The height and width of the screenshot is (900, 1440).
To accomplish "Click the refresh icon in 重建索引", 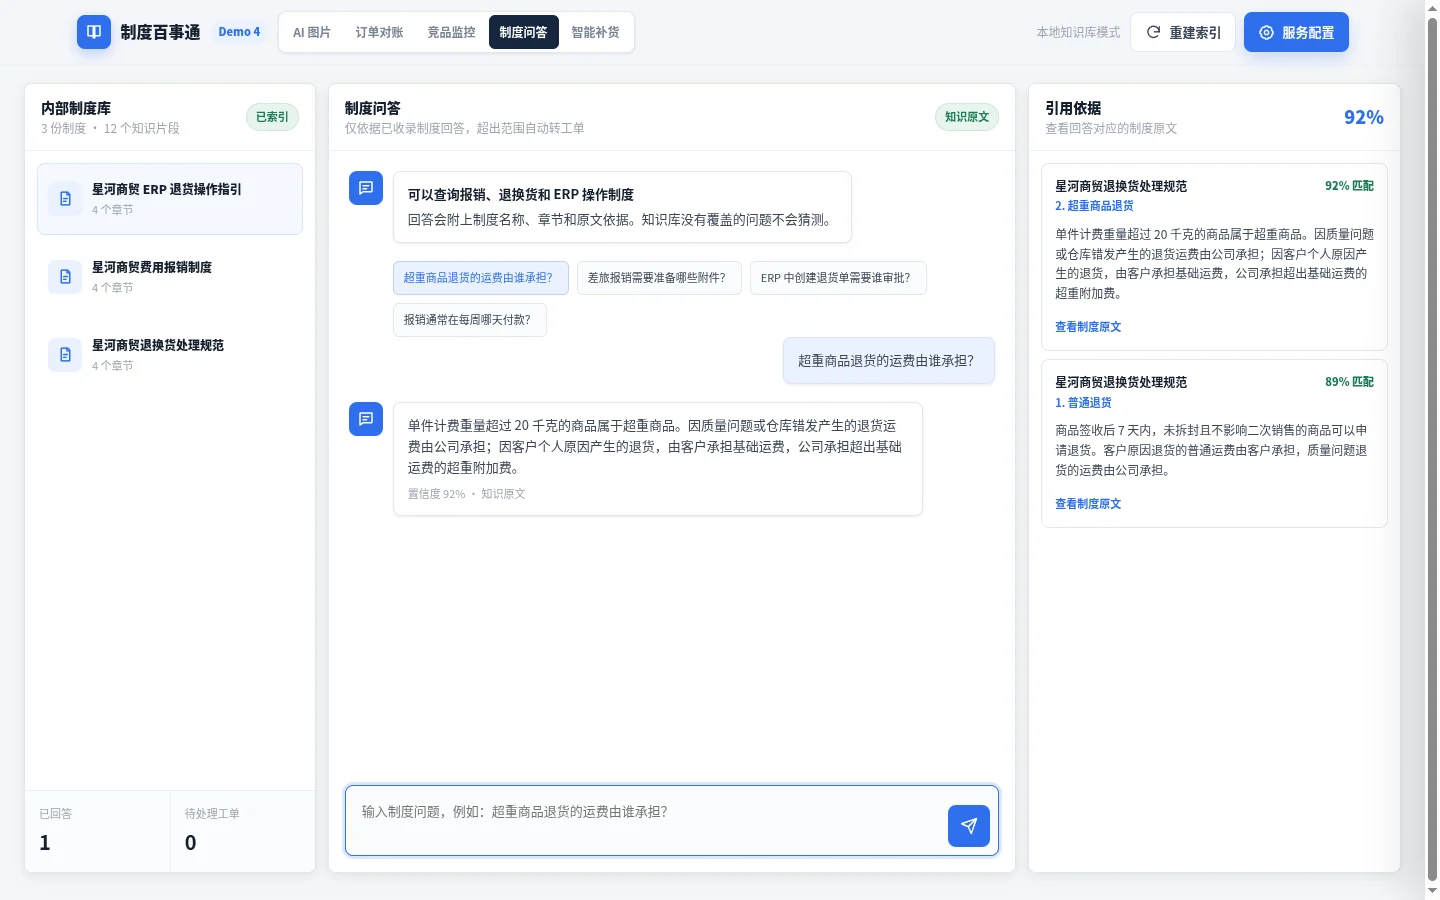I will [1153, 32].
